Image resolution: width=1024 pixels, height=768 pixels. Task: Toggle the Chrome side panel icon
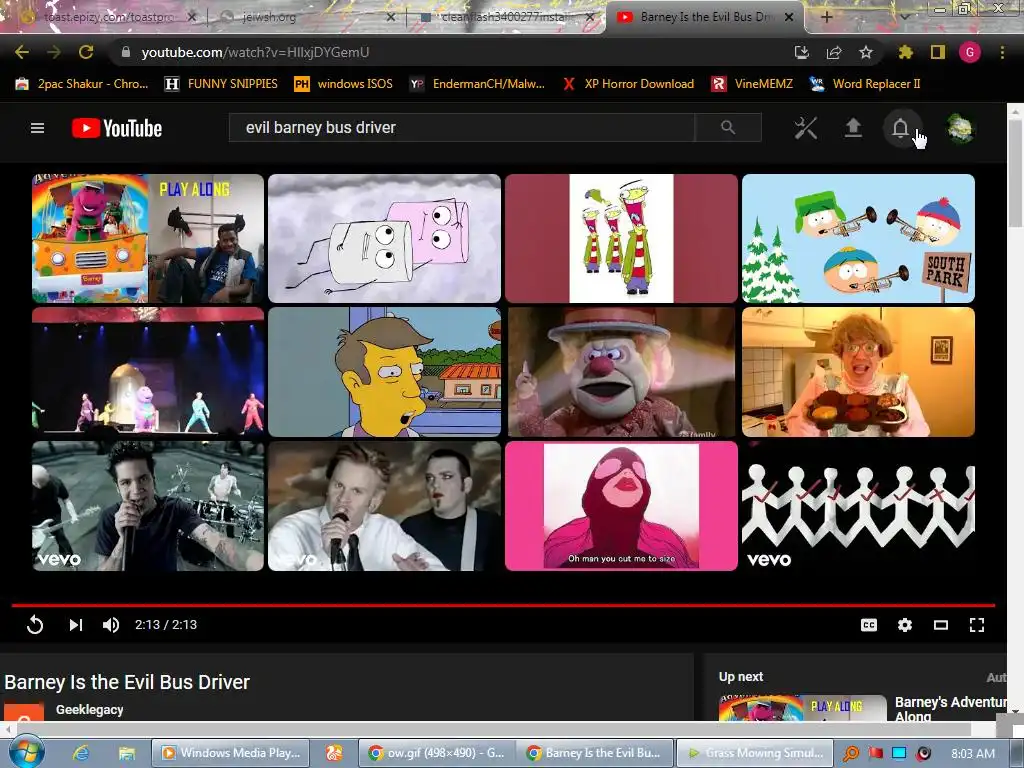938,52
